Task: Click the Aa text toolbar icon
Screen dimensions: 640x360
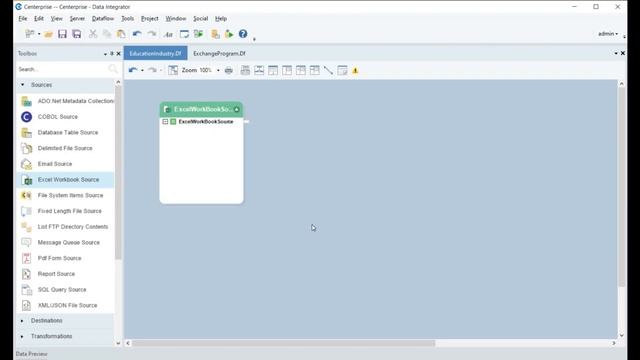Action: (x=168, y=34)
